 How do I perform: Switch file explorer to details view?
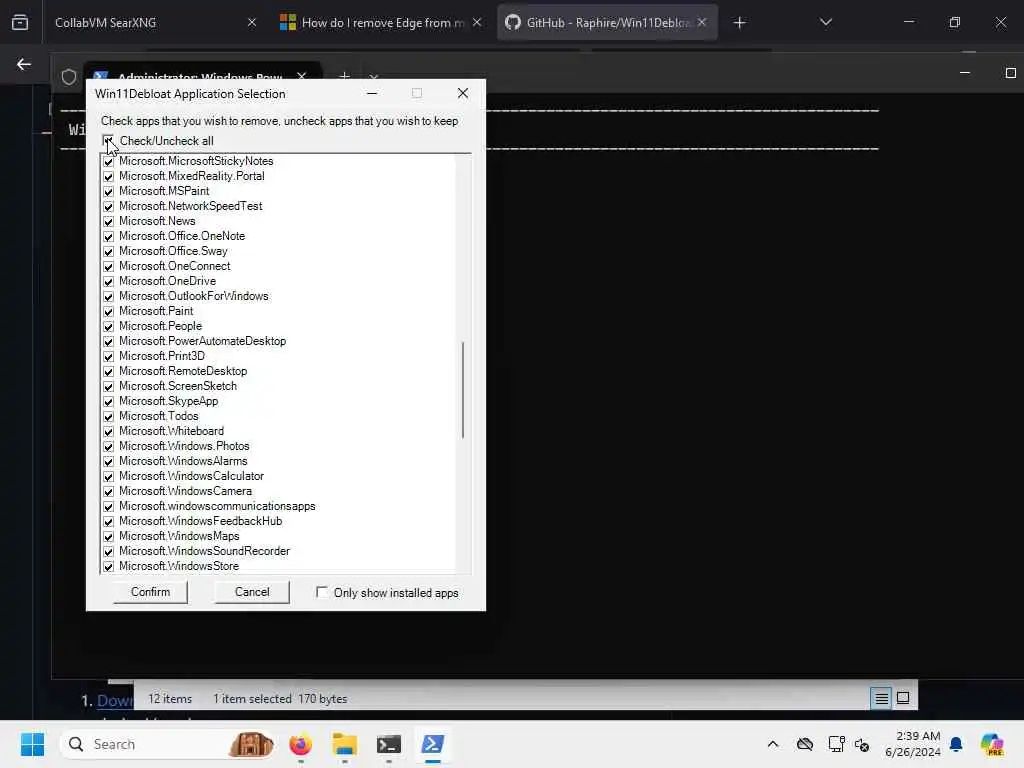pos(881,699)
